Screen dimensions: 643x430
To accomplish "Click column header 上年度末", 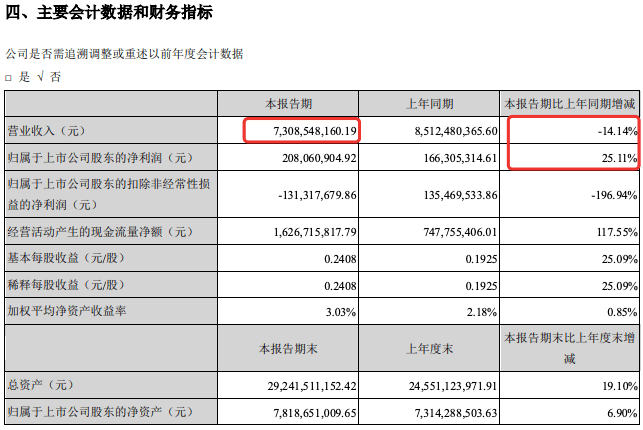I will (x=429, y=349).
